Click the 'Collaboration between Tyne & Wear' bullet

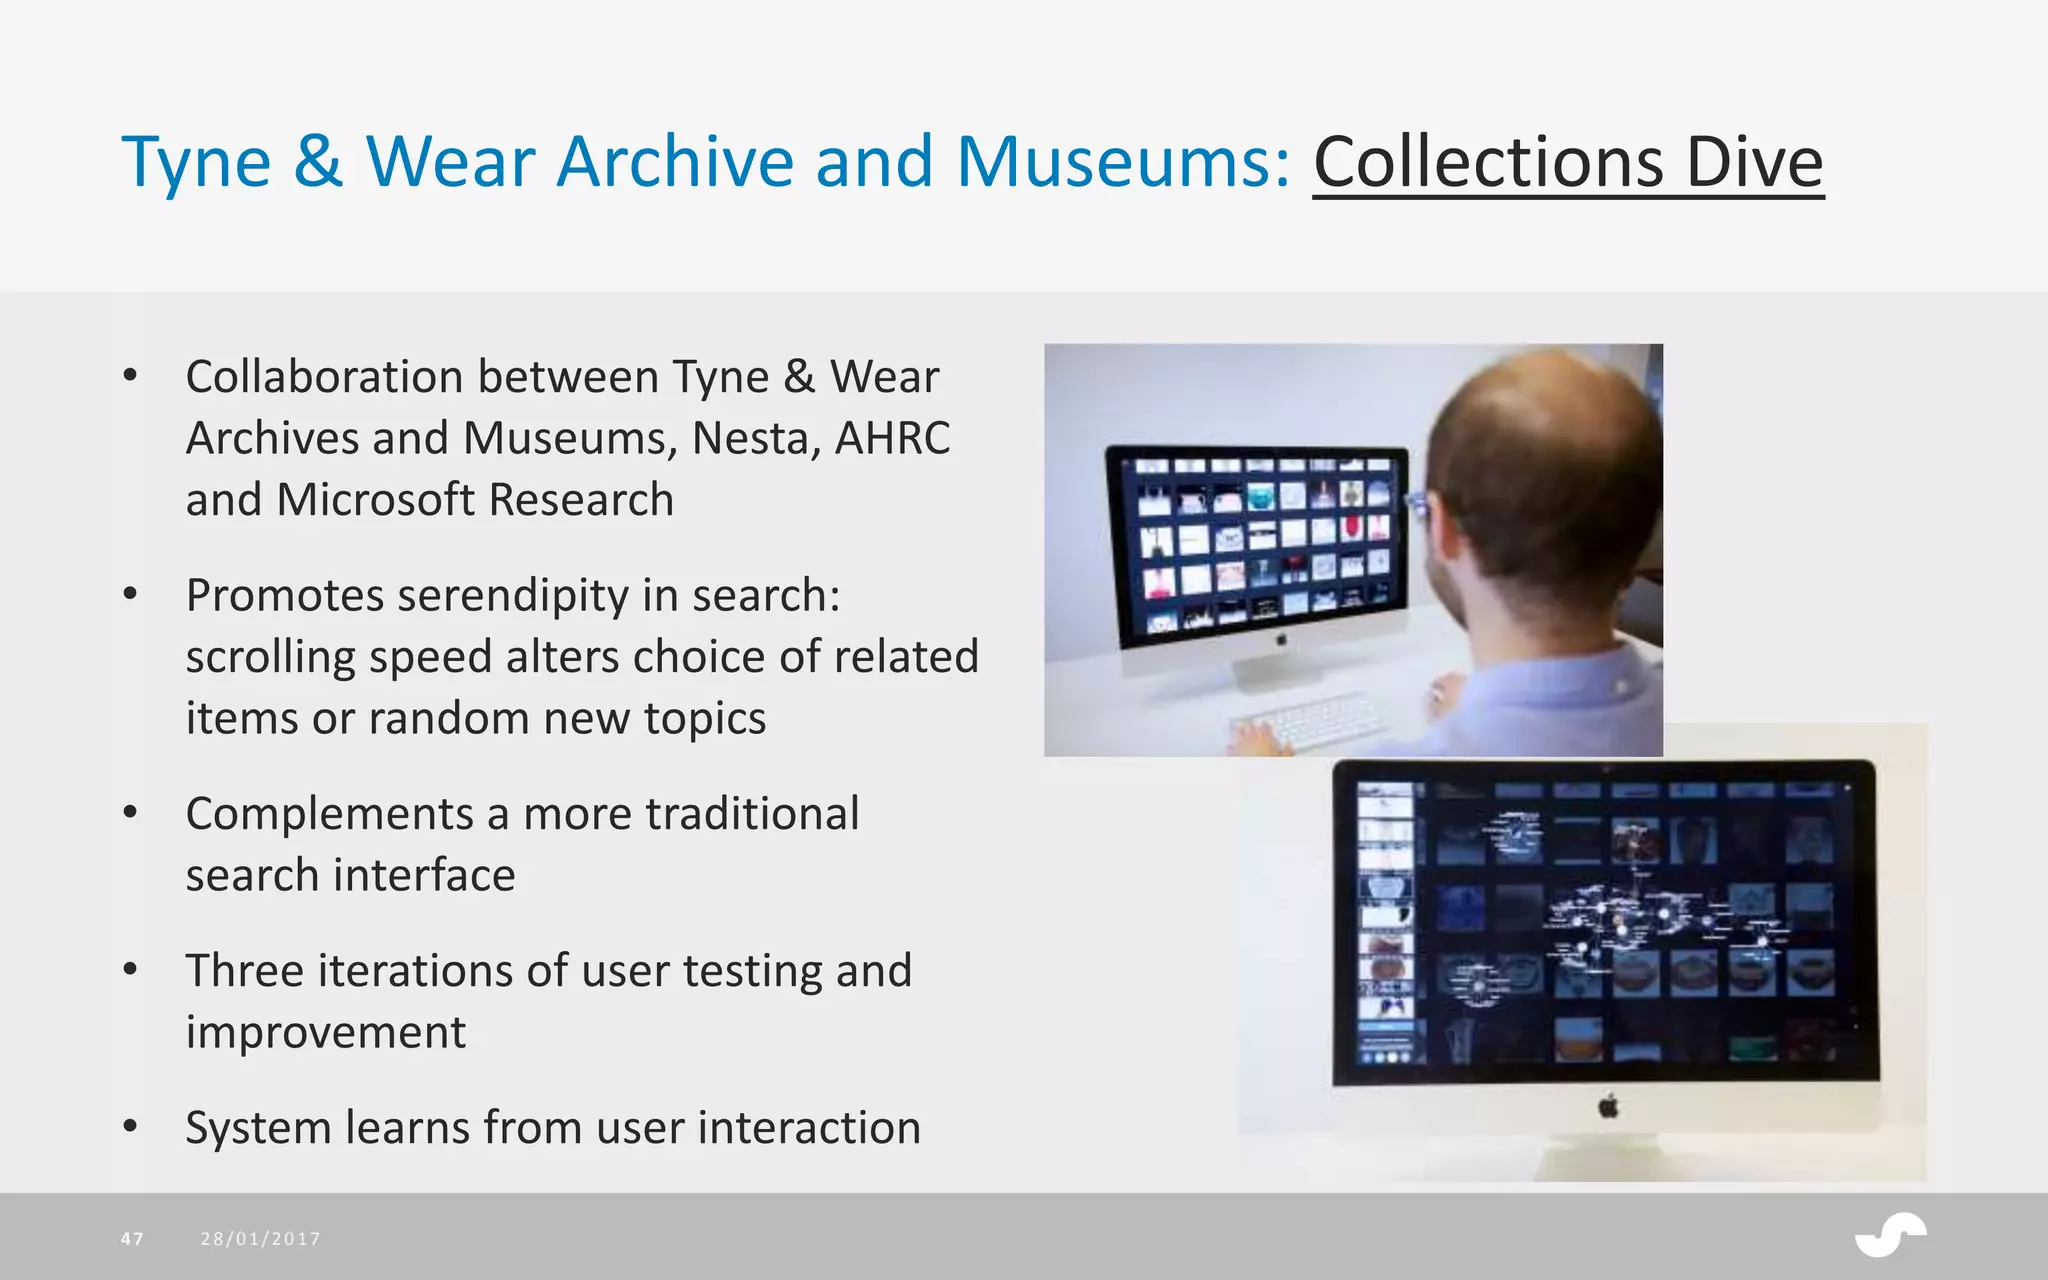click(x=562, y=378)
